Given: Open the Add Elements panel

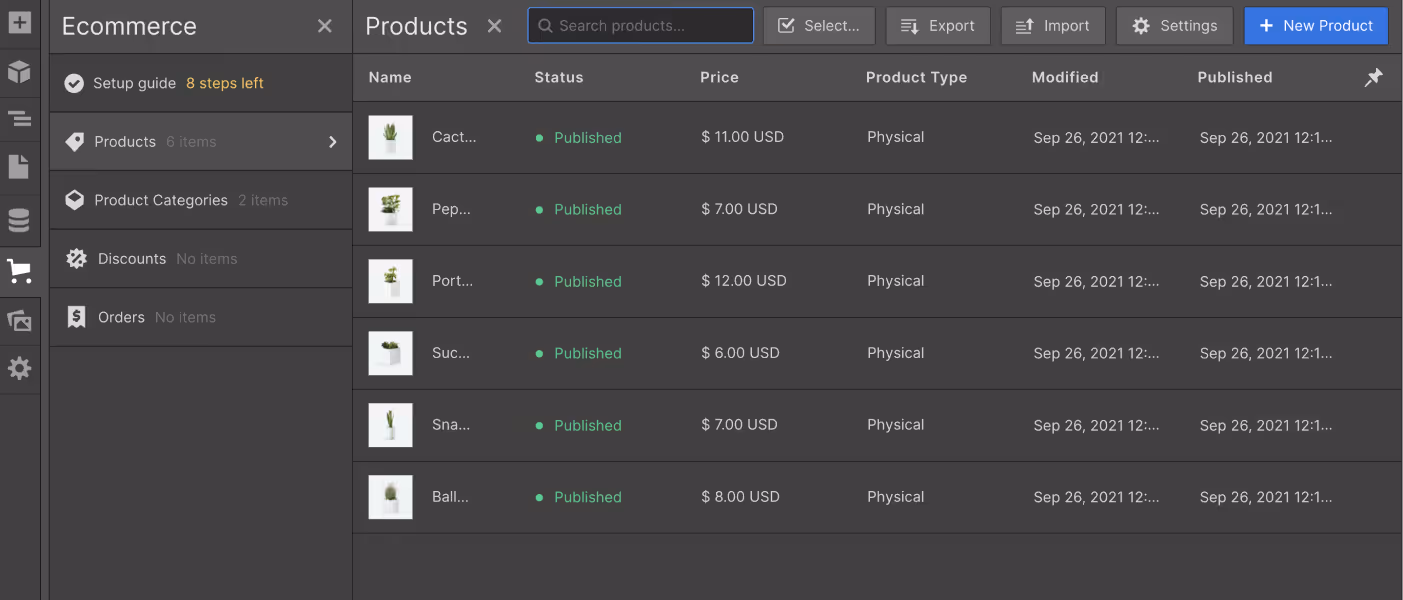Looking at the screenshot, I should click(x=20, y=21).
